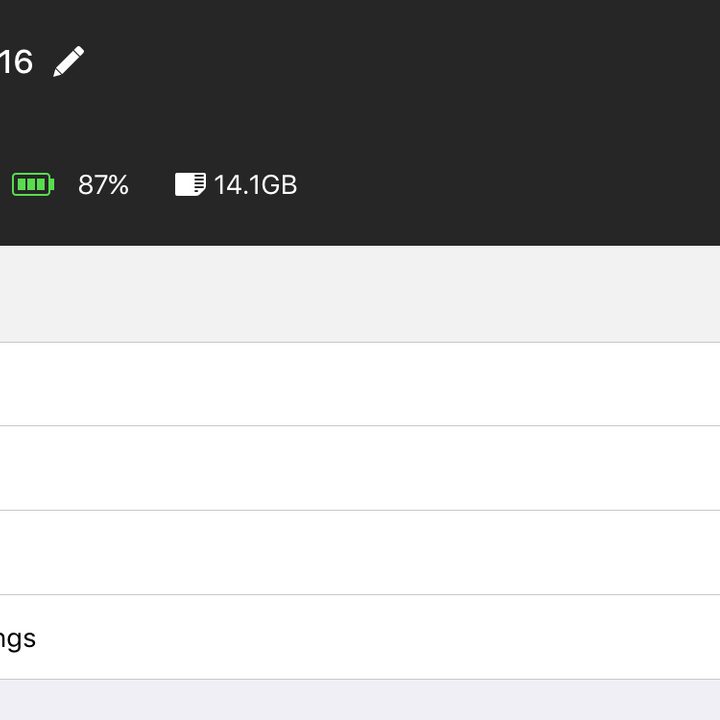
Task: Open the second list row
Action: (x=360, y=468)
